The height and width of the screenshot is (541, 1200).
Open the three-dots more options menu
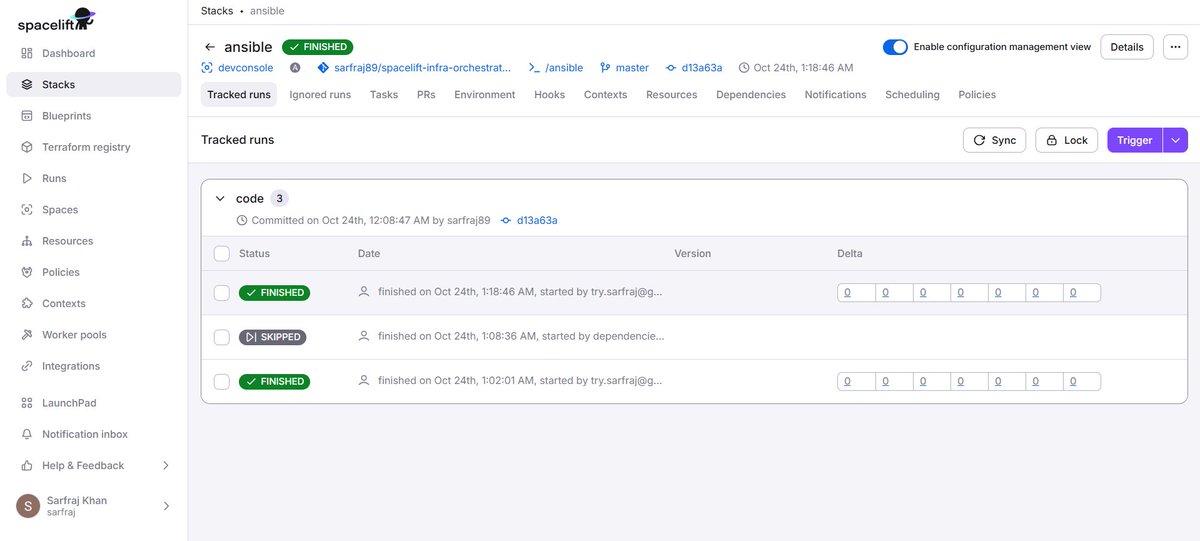1175,47
